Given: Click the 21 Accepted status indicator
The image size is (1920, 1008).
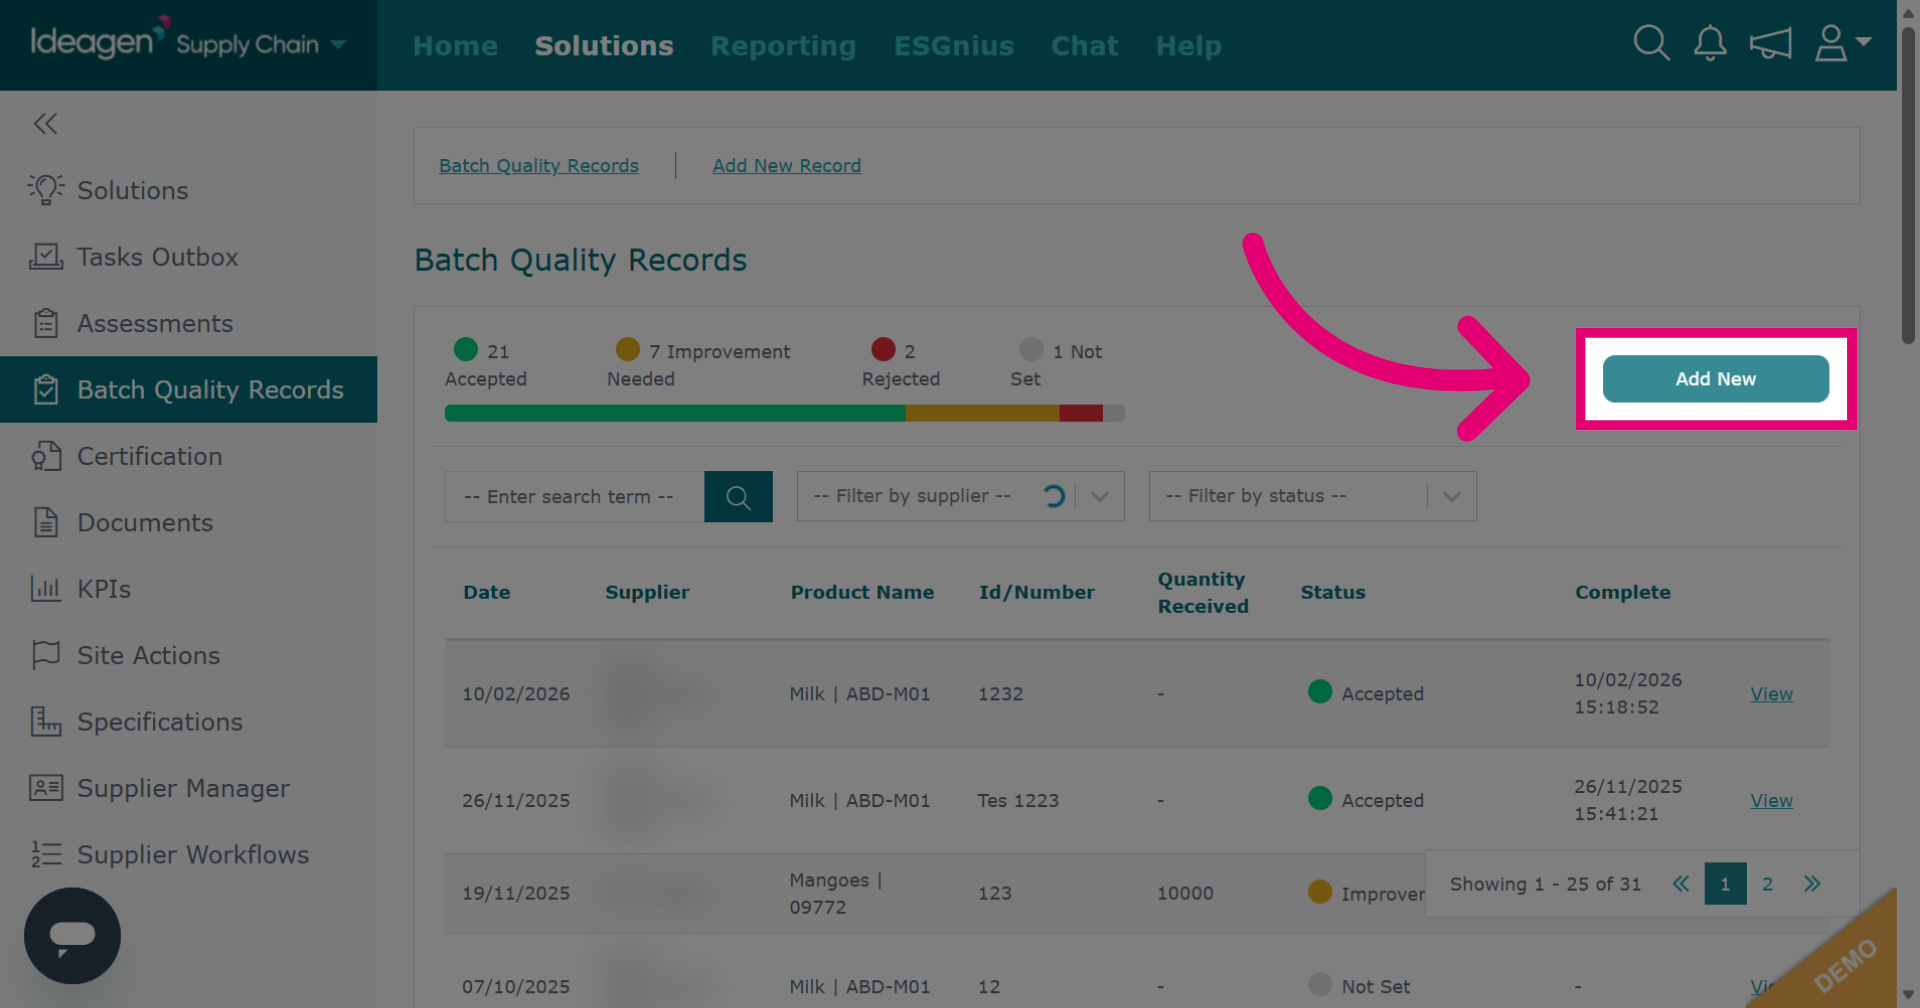Looking at the screenshot, I should click(x=486, y=364).
